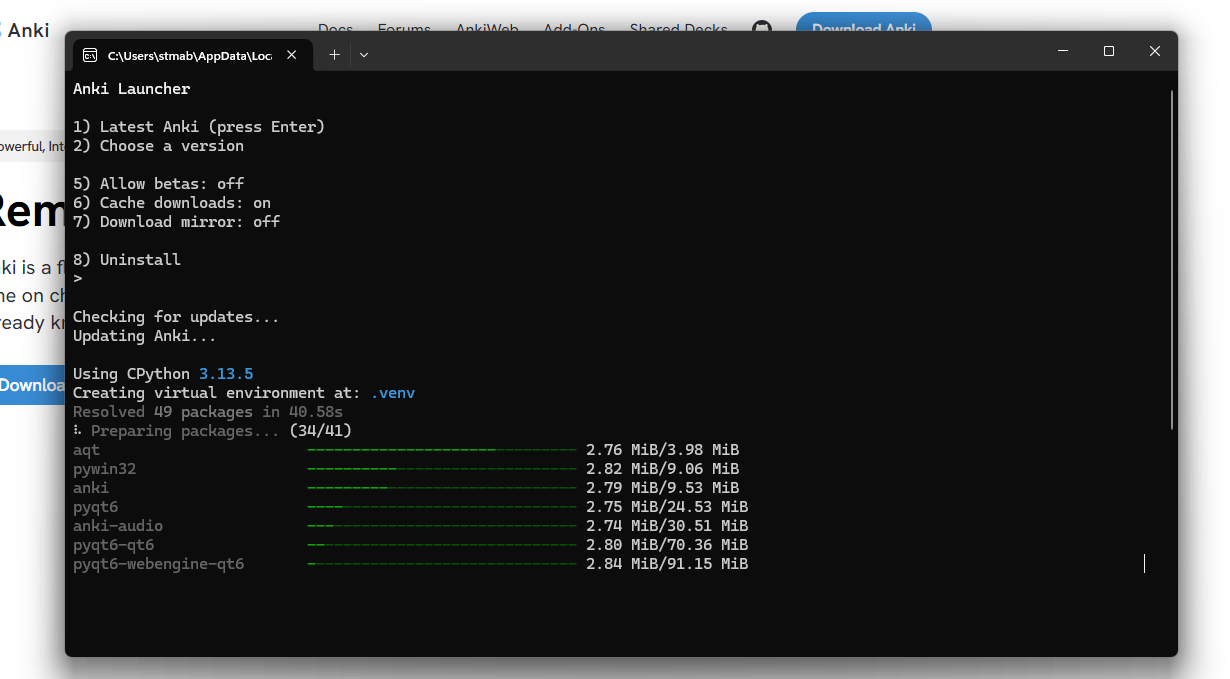Click 'anki-audio' package name

(118, 526)
